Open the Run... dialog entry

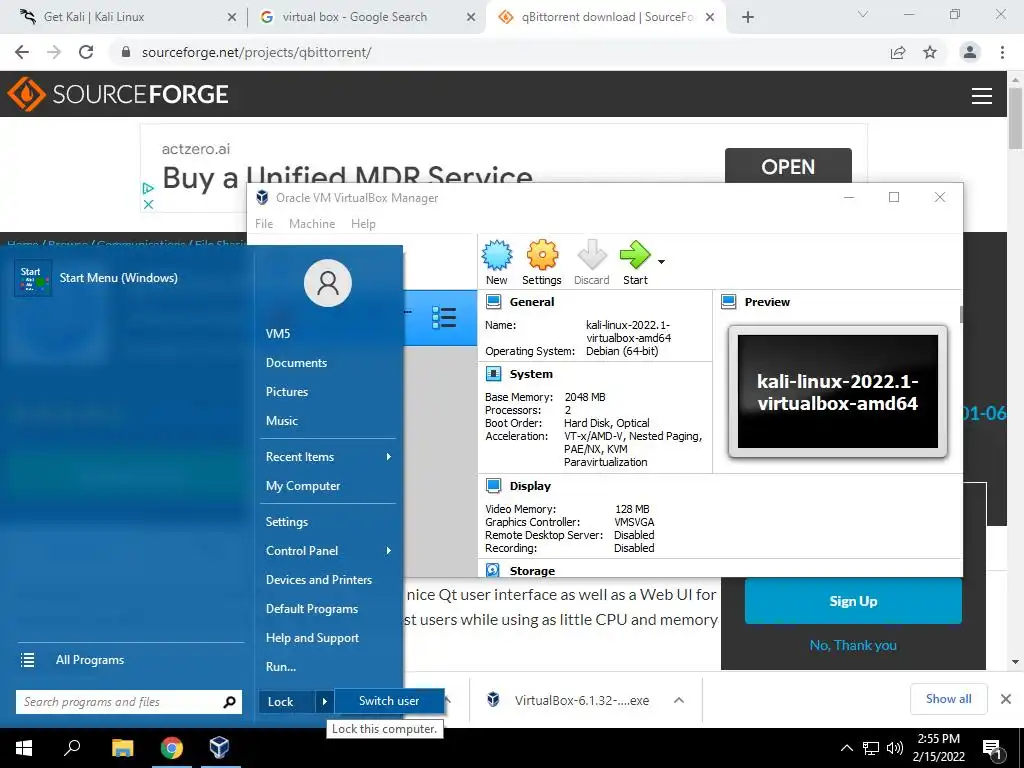click(281, 667)
